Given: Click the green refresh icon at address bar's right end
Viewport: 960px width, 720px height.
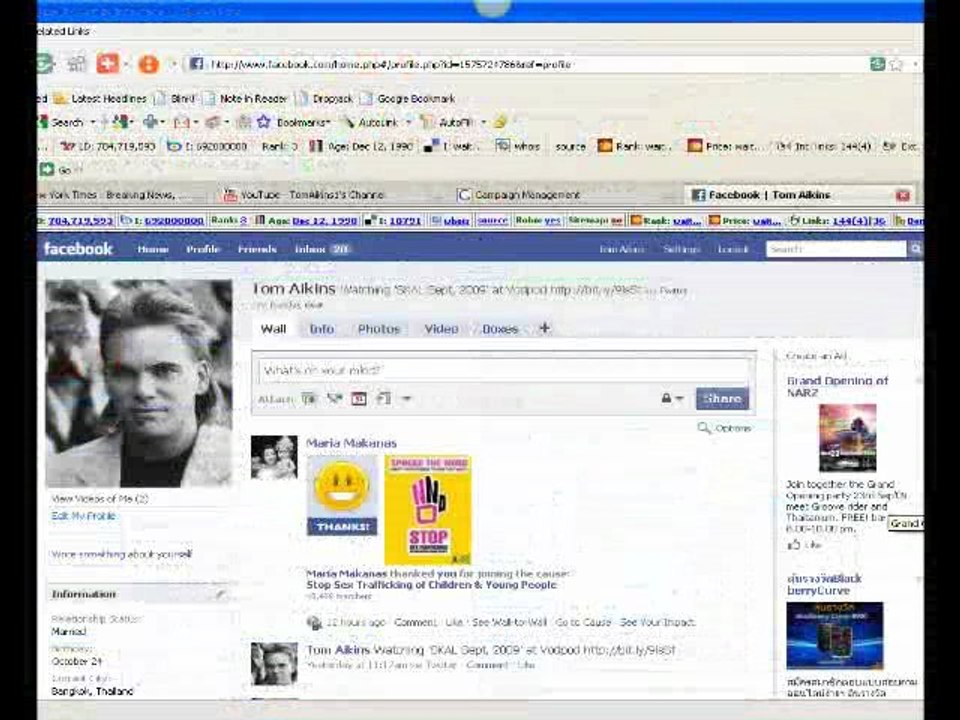Looking at the screenshot, I should (x=877, y=64).
